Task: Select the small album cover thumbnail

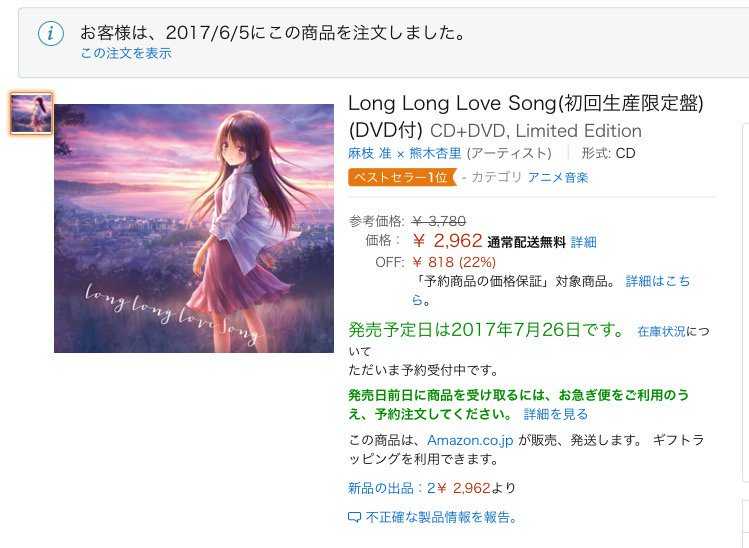Action: [32, 114]
